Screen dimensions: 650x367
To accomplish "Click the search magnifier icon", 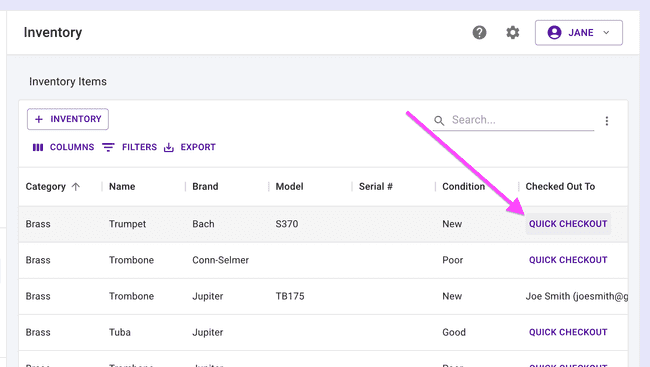I will click(x=439, y=121).
